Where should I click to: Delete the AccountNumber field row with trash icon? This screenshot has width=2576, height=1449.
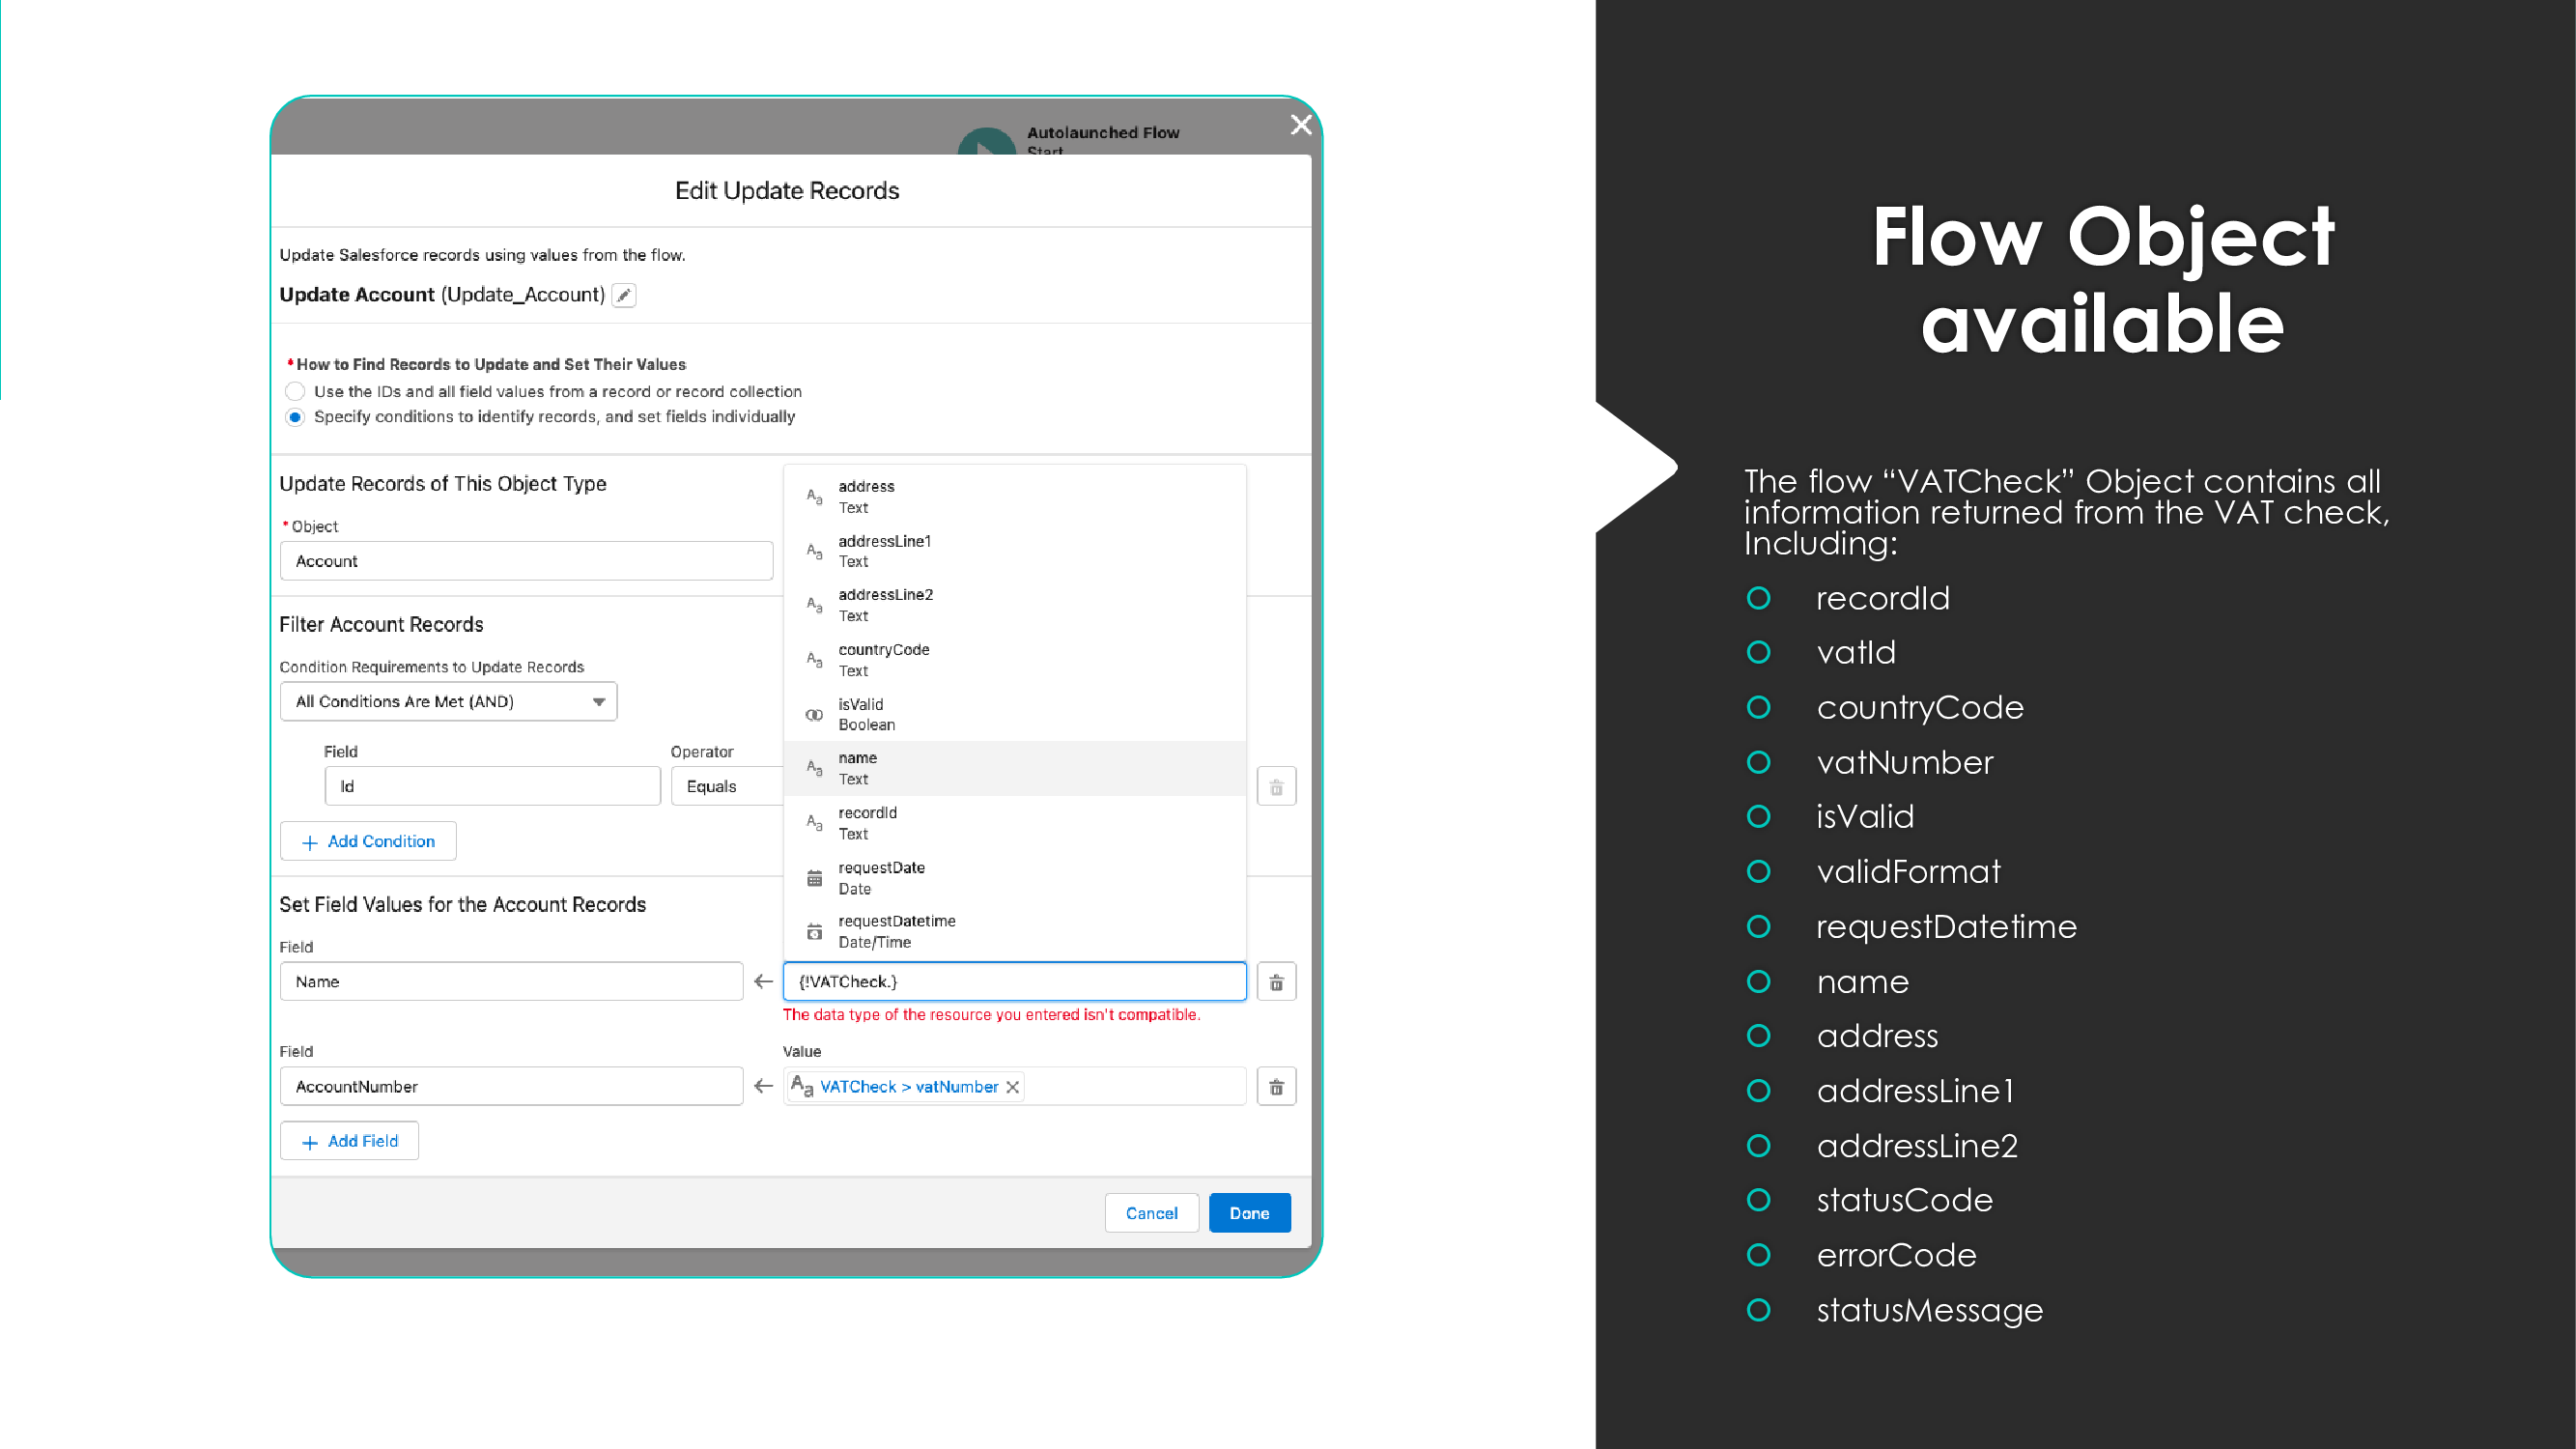click(x=1276, y=1087)
